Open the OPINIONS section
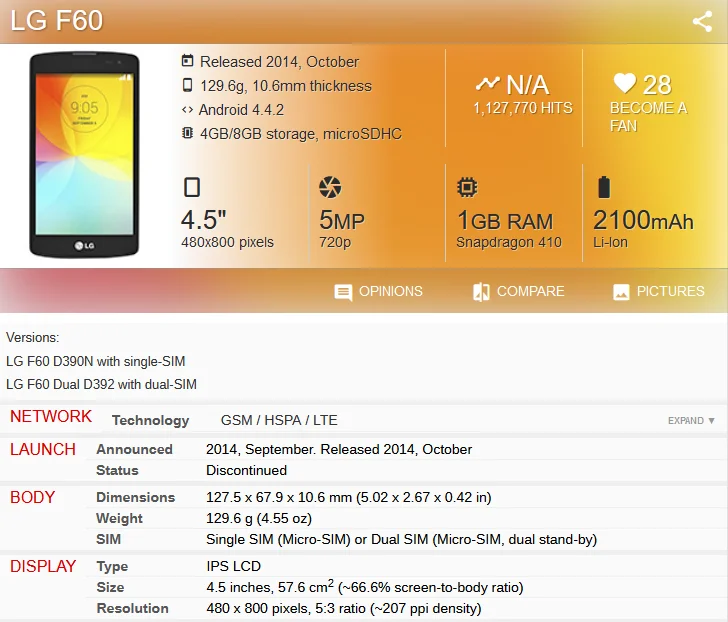The image size is (728, 622). [x=378, y=292]
